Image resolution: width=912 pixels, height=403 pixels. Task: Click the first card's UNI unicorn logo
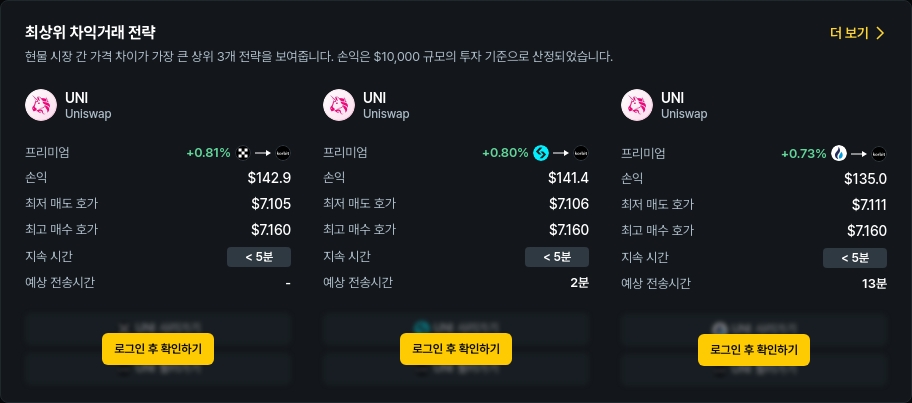41,105
